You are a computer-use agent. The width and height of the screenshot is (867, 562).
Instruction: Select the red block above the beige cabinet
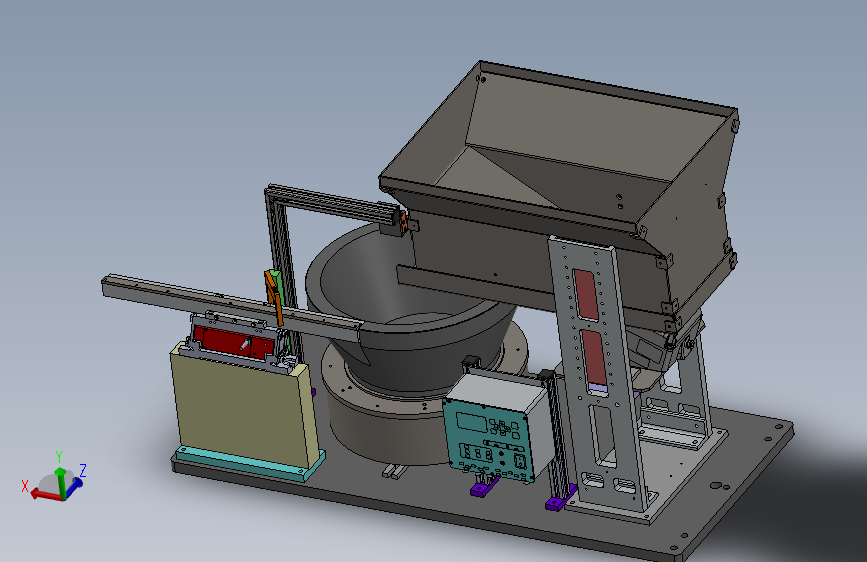pos(232,341)
